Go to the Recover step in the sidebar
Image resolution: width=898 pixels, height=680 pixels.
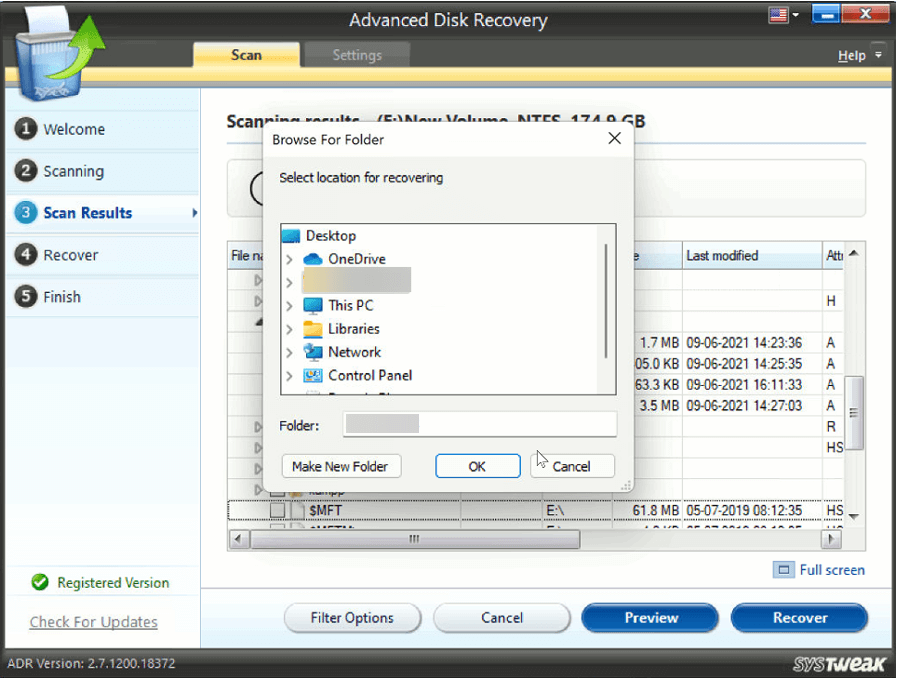(x=73, y=255)
